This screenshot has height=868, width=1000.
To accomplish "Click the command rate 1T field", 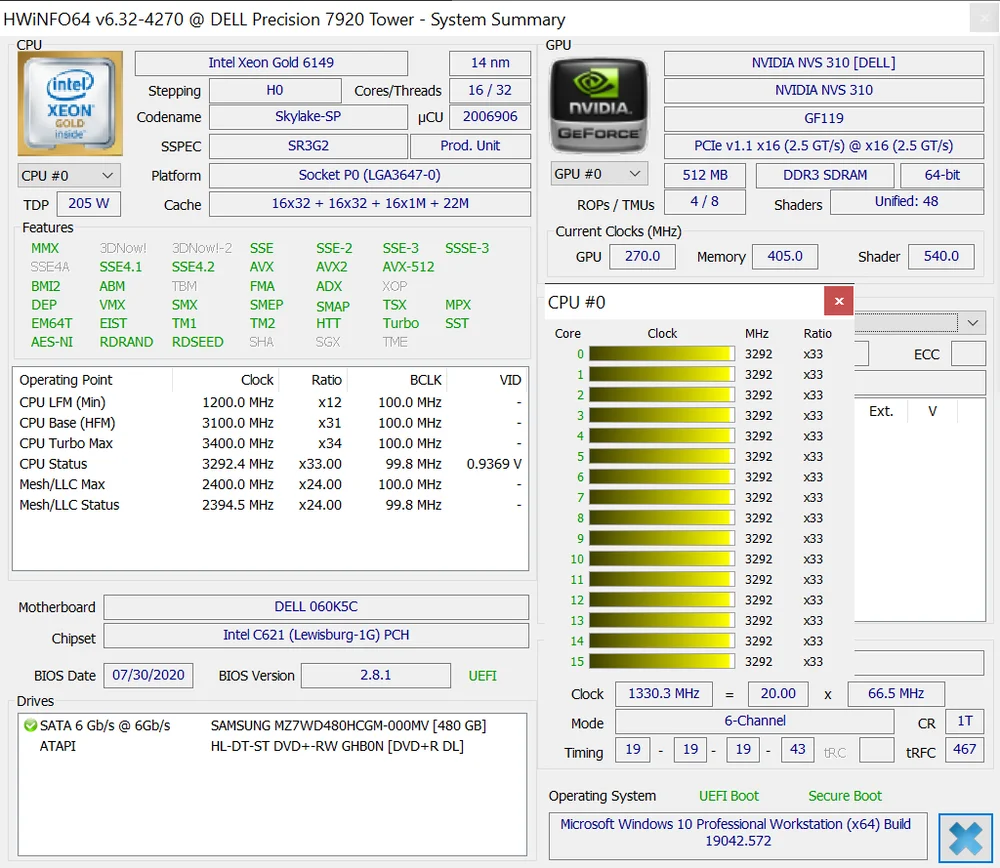I will click(x=964, y=721).
